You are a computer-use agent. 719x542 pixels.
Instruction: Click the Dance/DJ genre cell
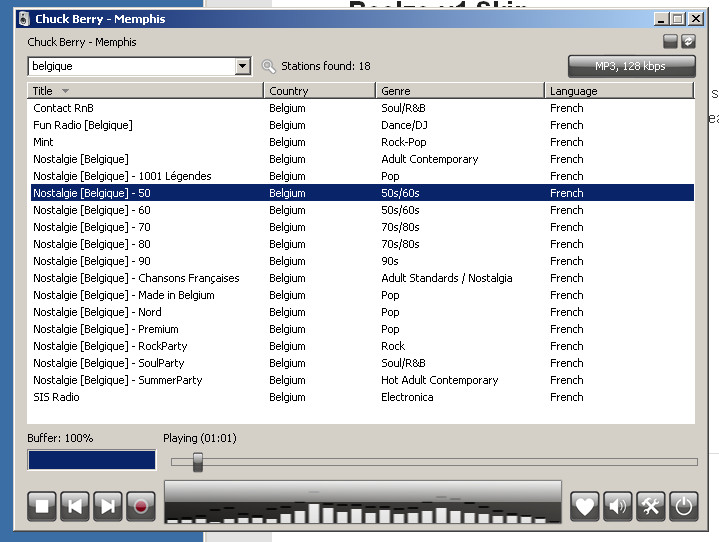tap(404, 125)
